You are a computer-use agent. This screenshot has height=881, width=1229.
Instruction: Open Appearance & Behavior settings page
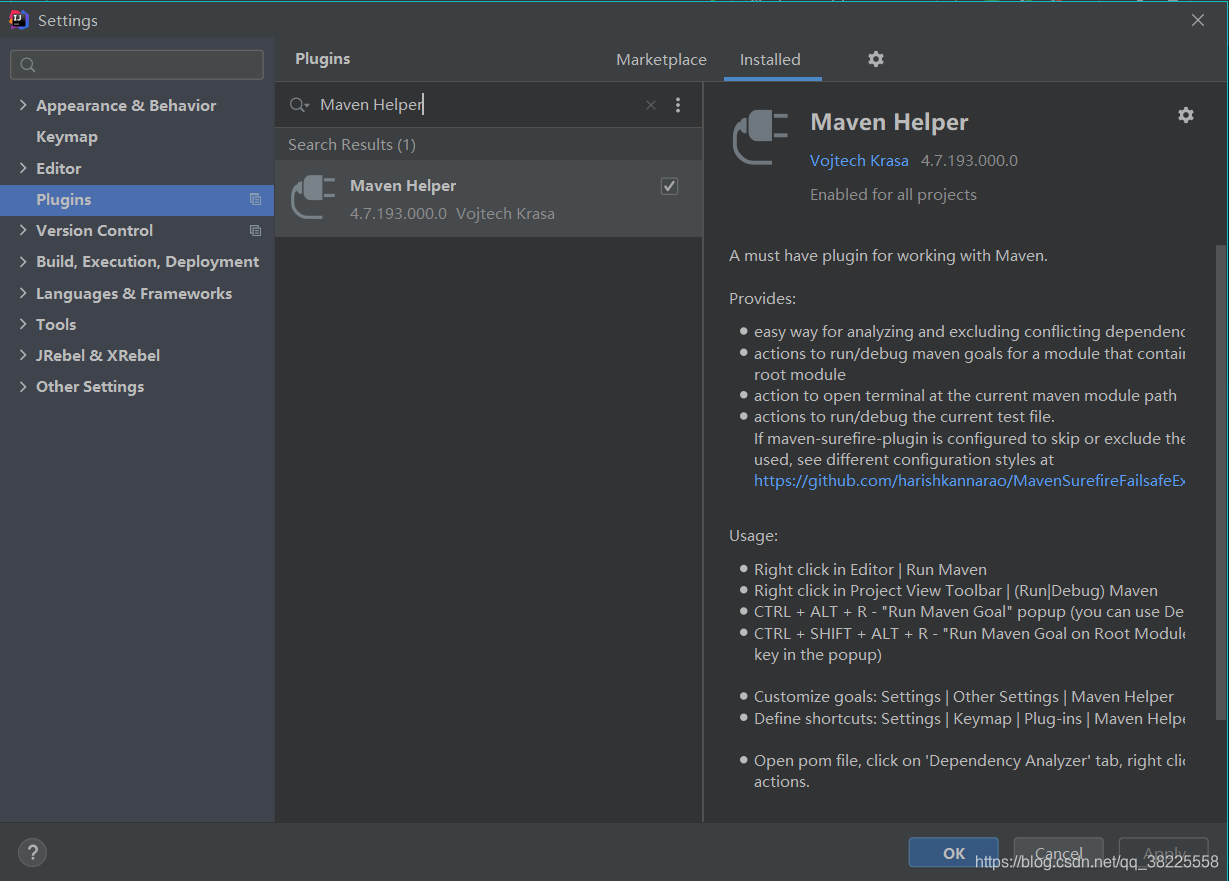[126, 106]
